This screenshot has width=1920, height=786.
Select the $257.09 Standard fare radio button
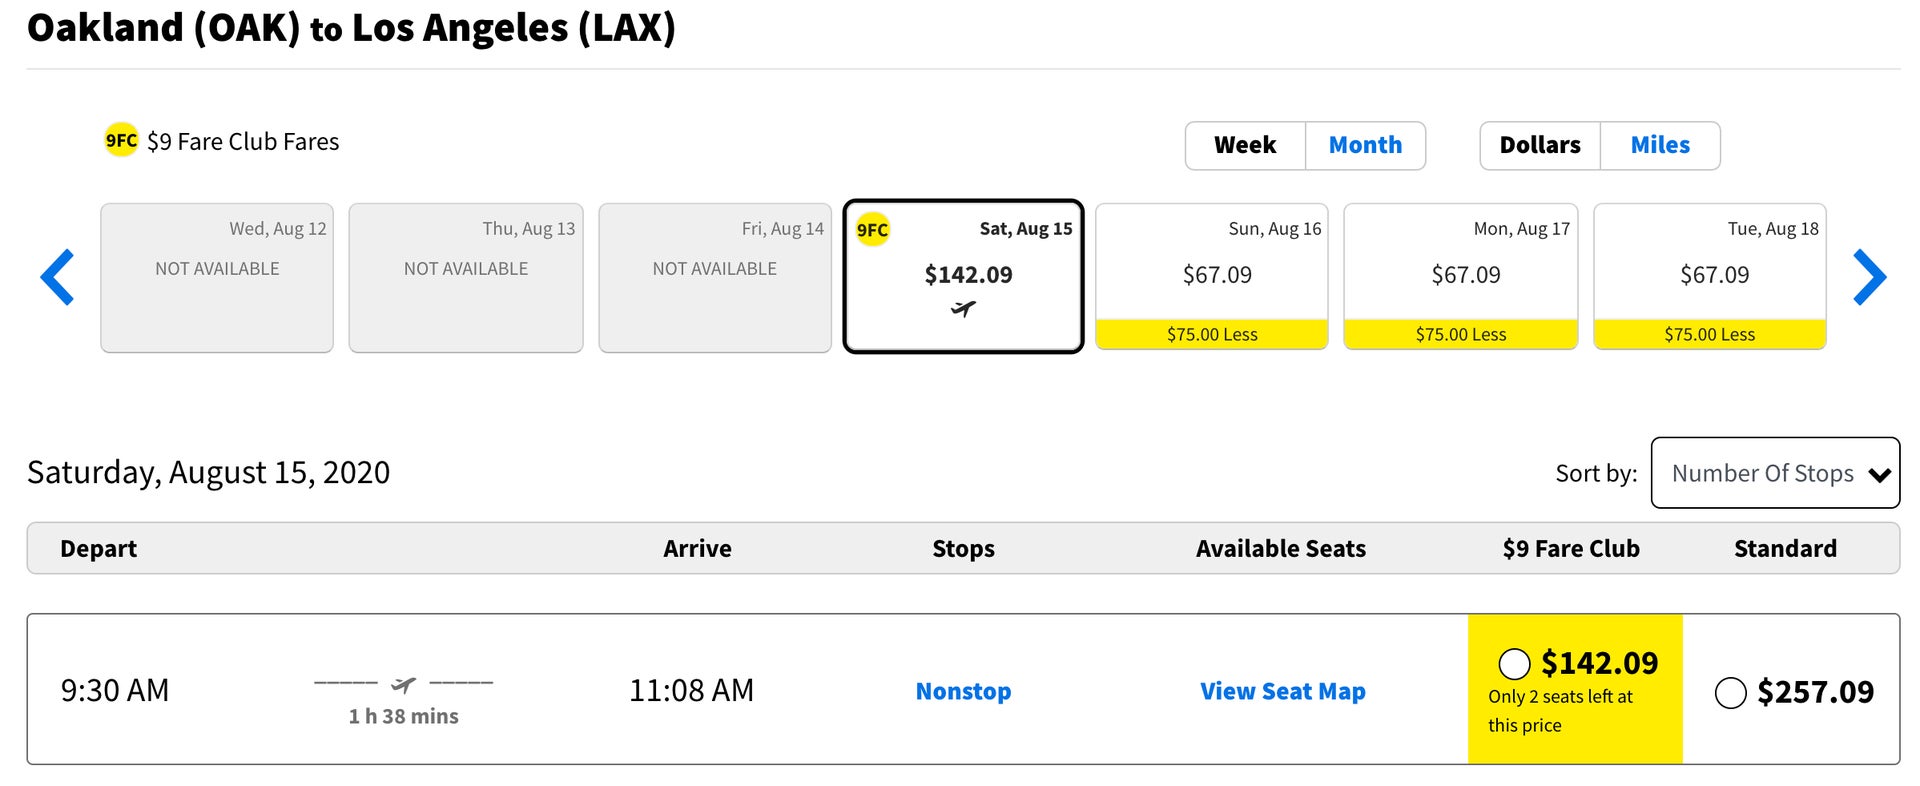[1729, 691]
